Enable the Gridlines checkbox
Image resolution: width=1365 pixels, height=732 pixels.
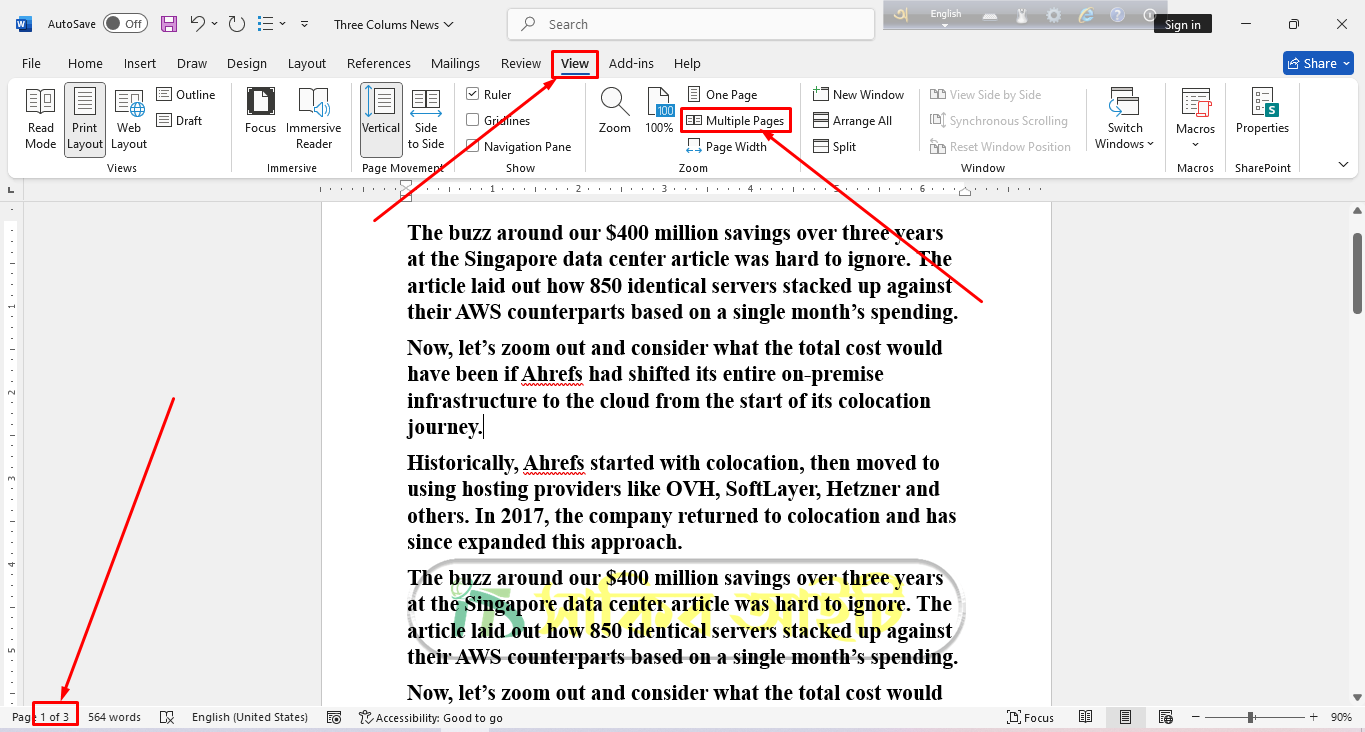[472, 120]
